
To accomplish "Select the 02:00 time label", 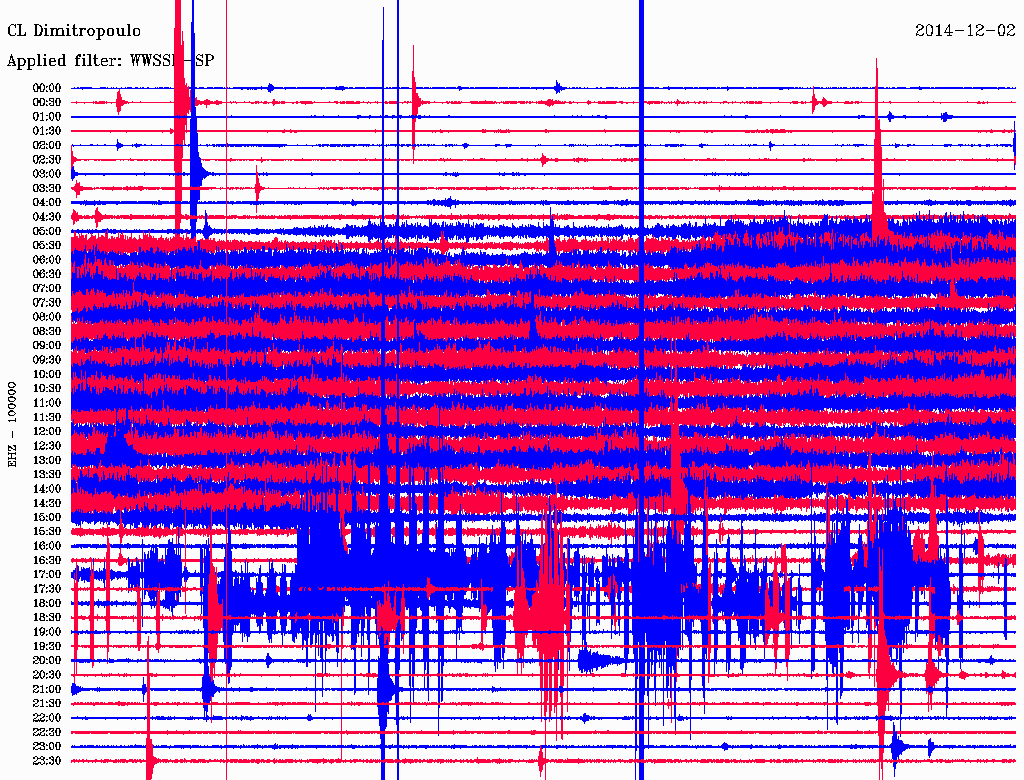I will click(47, 145).
